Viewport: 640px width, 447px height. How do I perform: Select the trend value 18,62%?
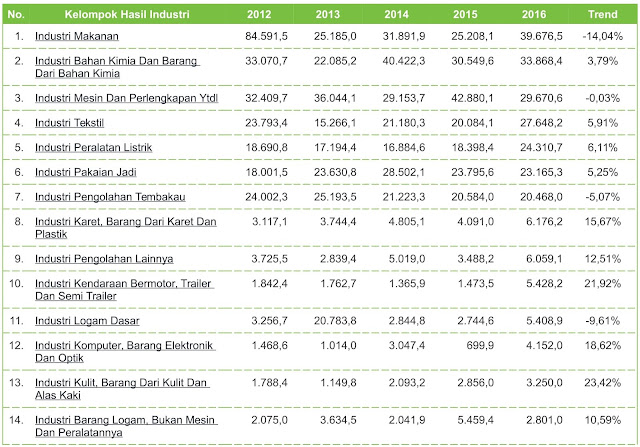click(x=602, y=345)
